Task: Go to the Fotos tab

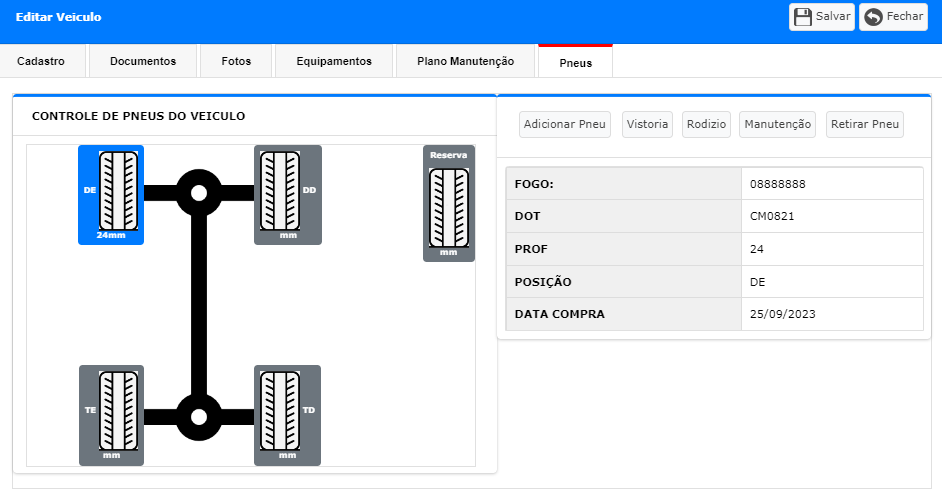Action: [236, 61]
